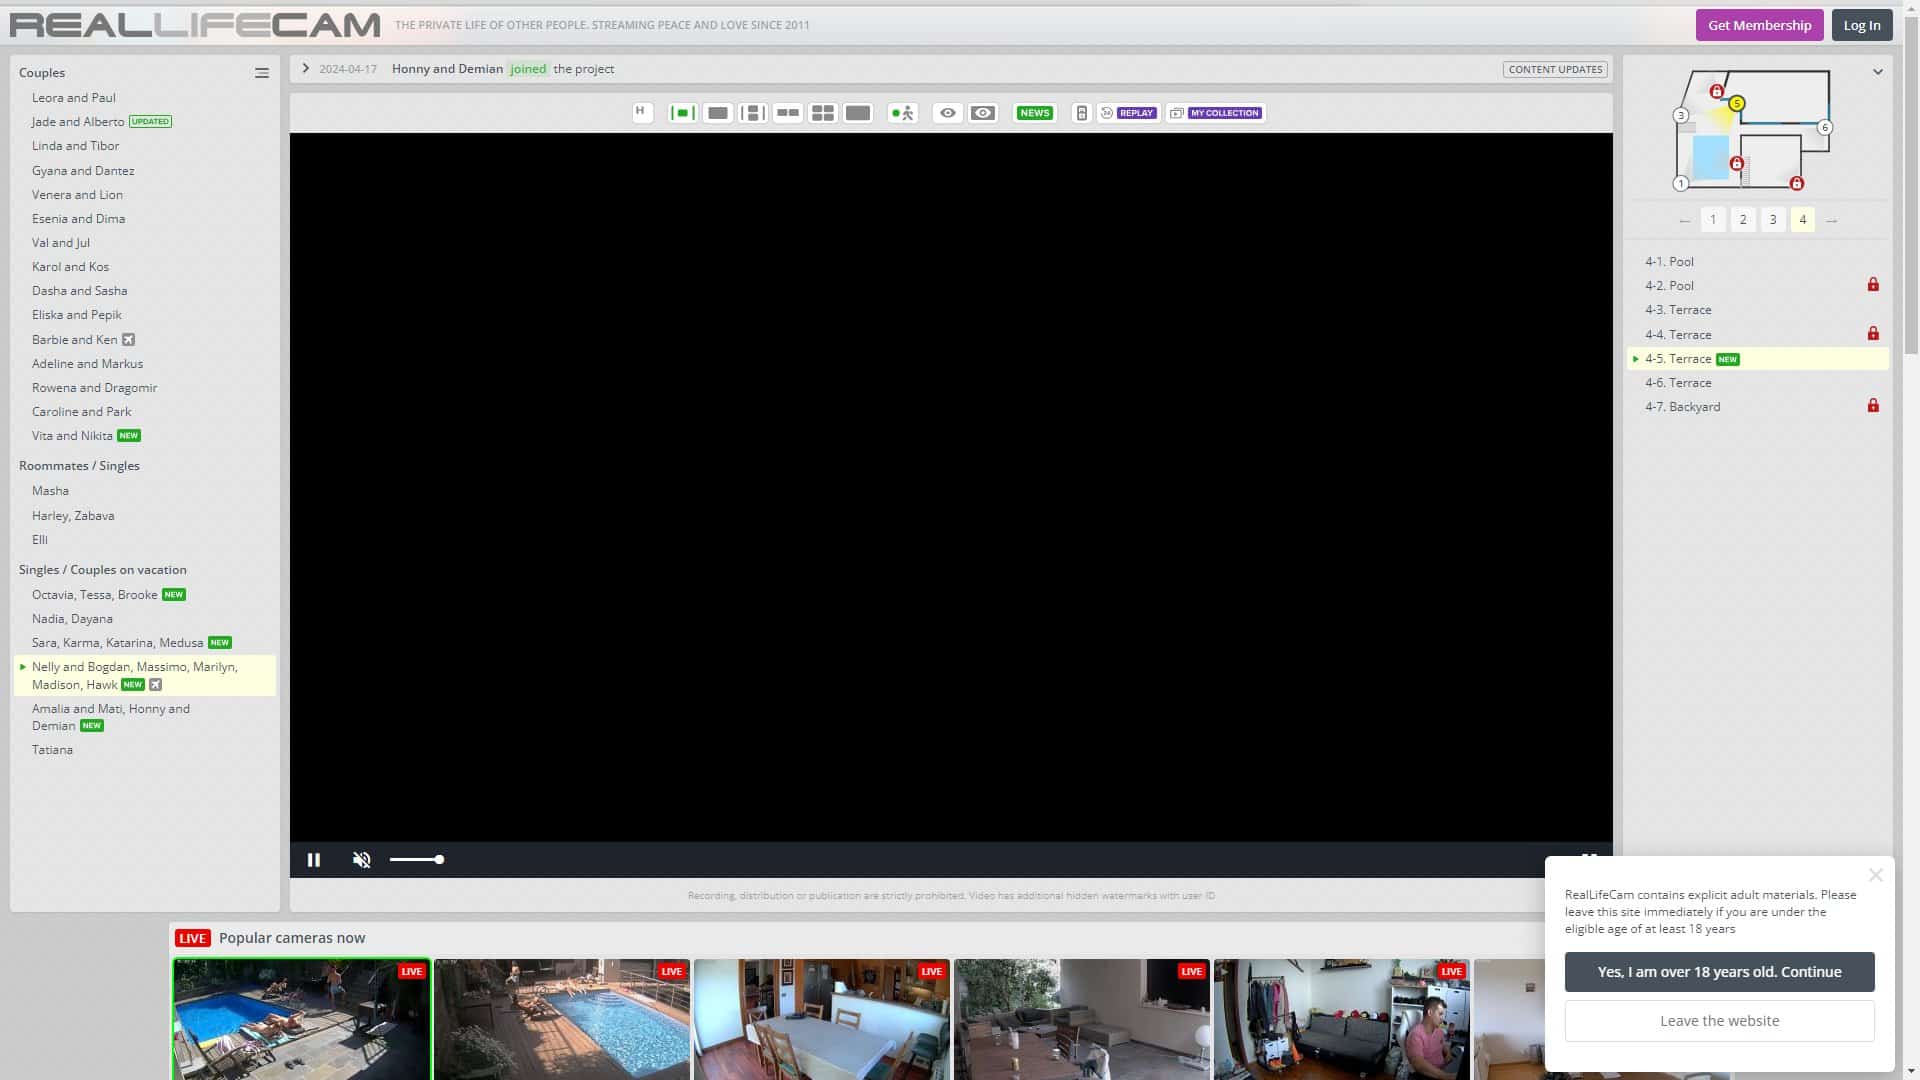Toggle the second crossed eye icon

(982, 113)
